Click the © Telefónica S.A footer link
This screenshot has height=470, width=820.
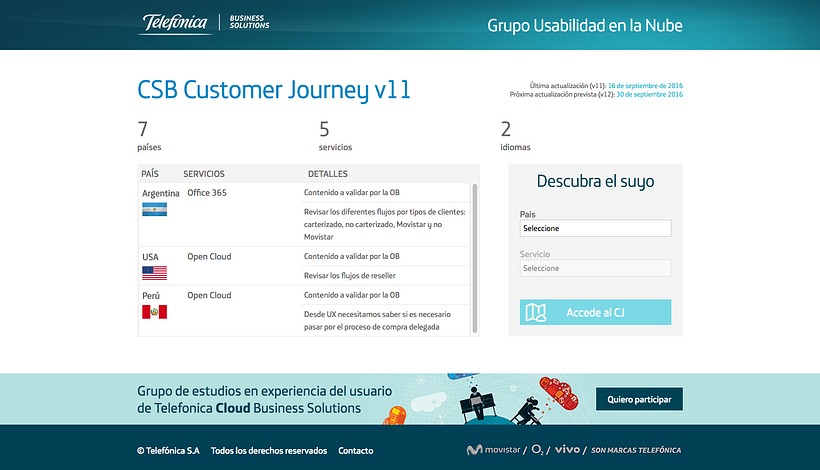[168, 451]
